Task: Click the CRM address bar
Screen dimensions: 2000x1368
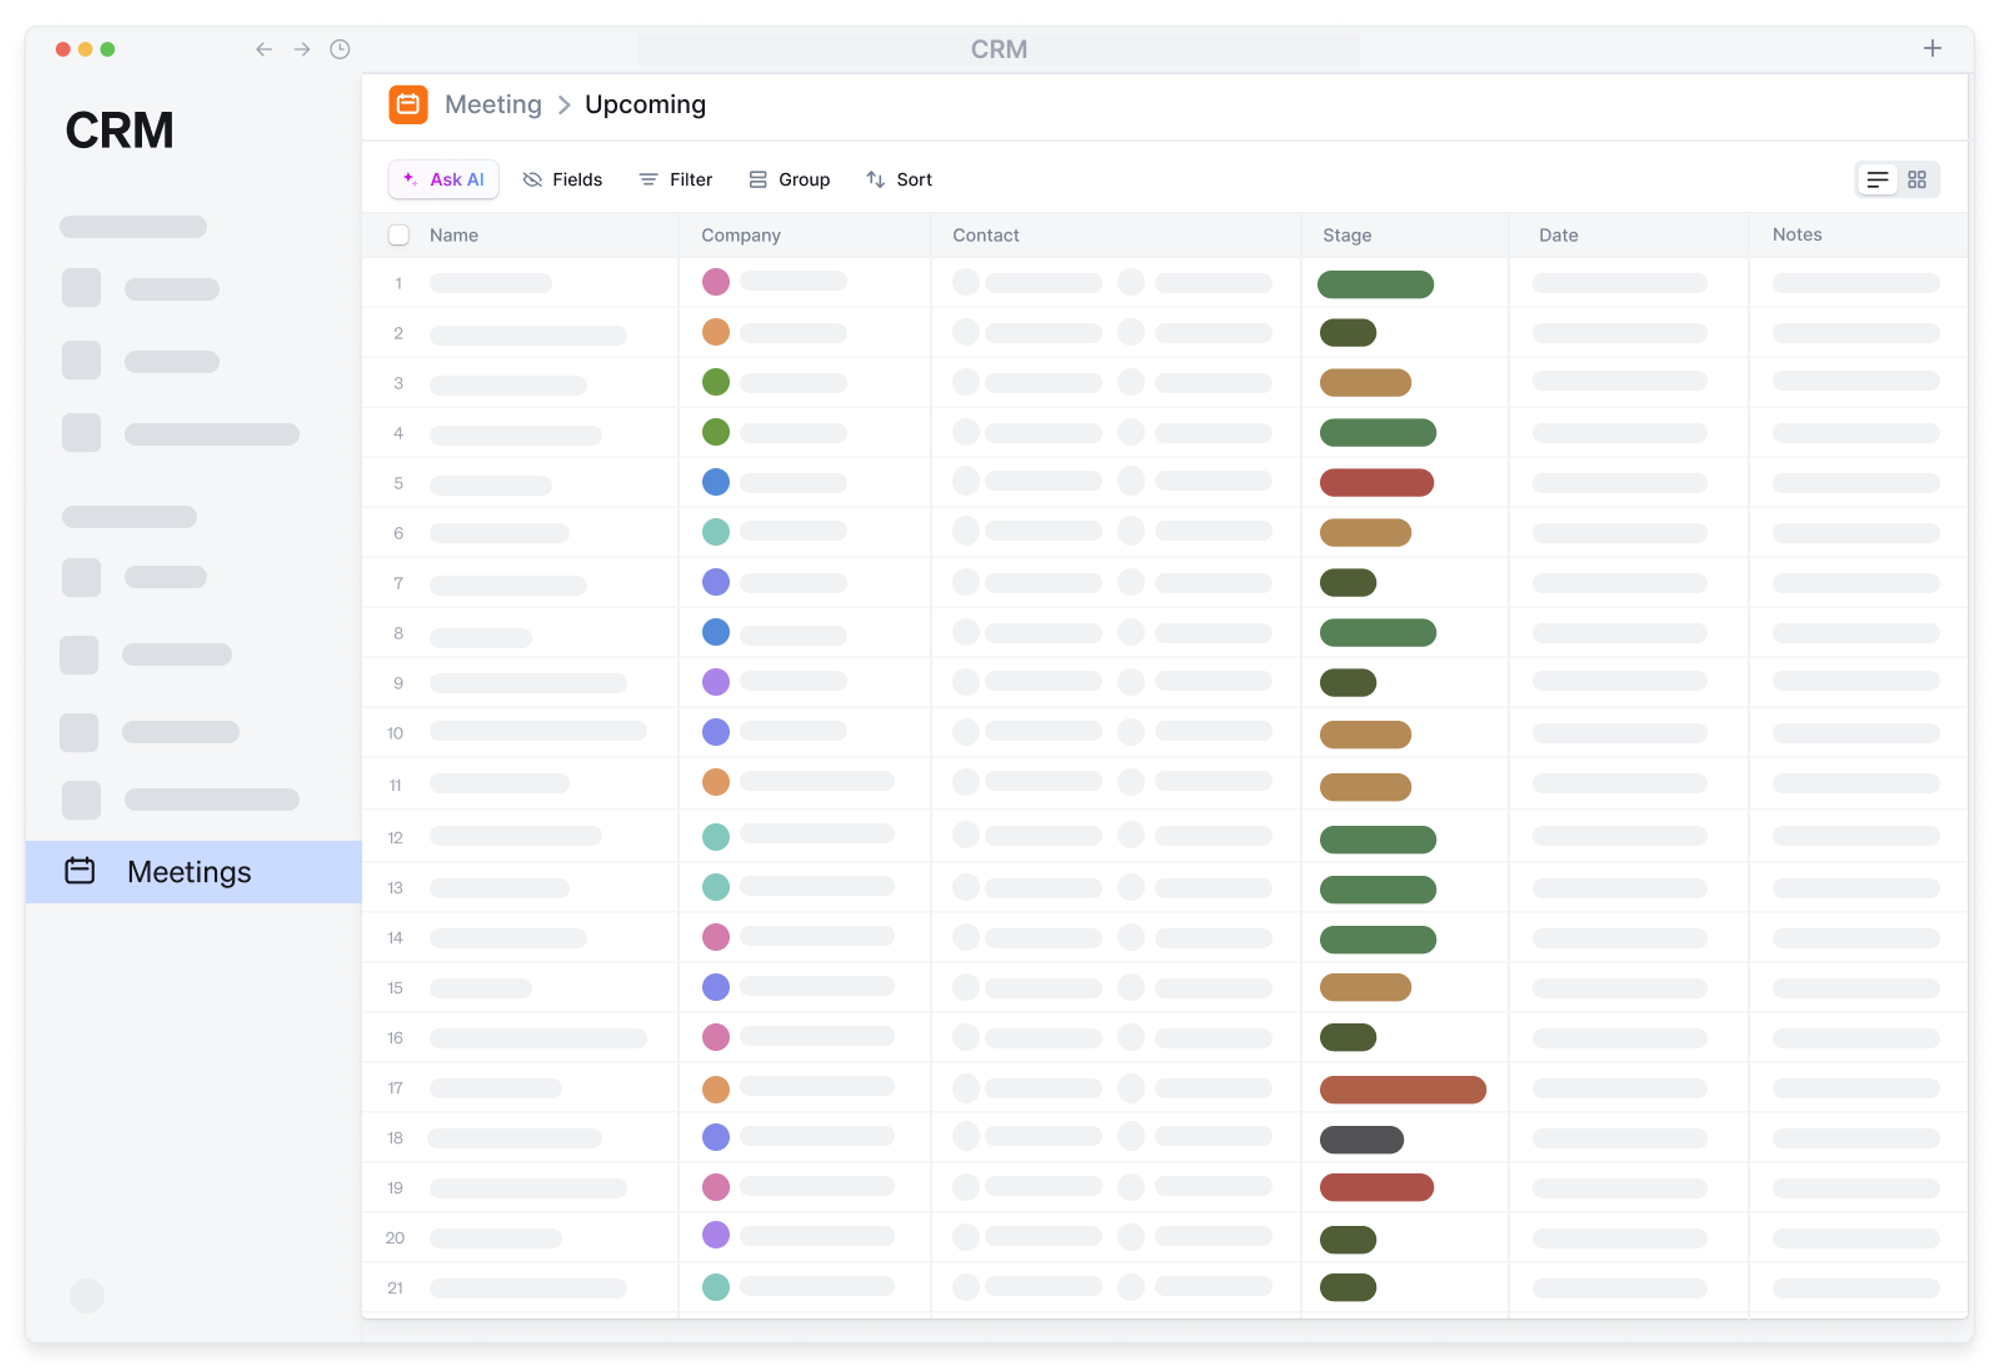Action: (x=998, y=49)
